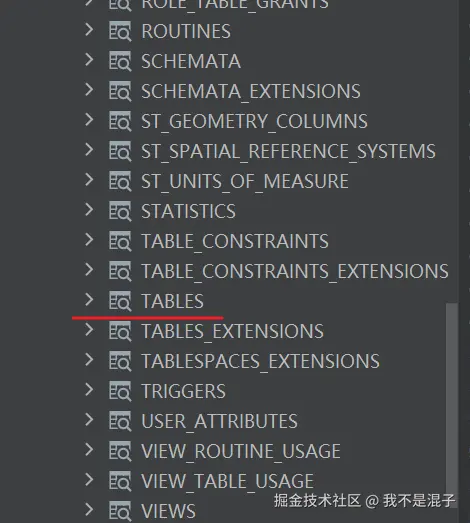The height and width of the screenshot is (523, 470).
Task: Select the TABLES_EXTENSIONS tree item
Action: 232,331
